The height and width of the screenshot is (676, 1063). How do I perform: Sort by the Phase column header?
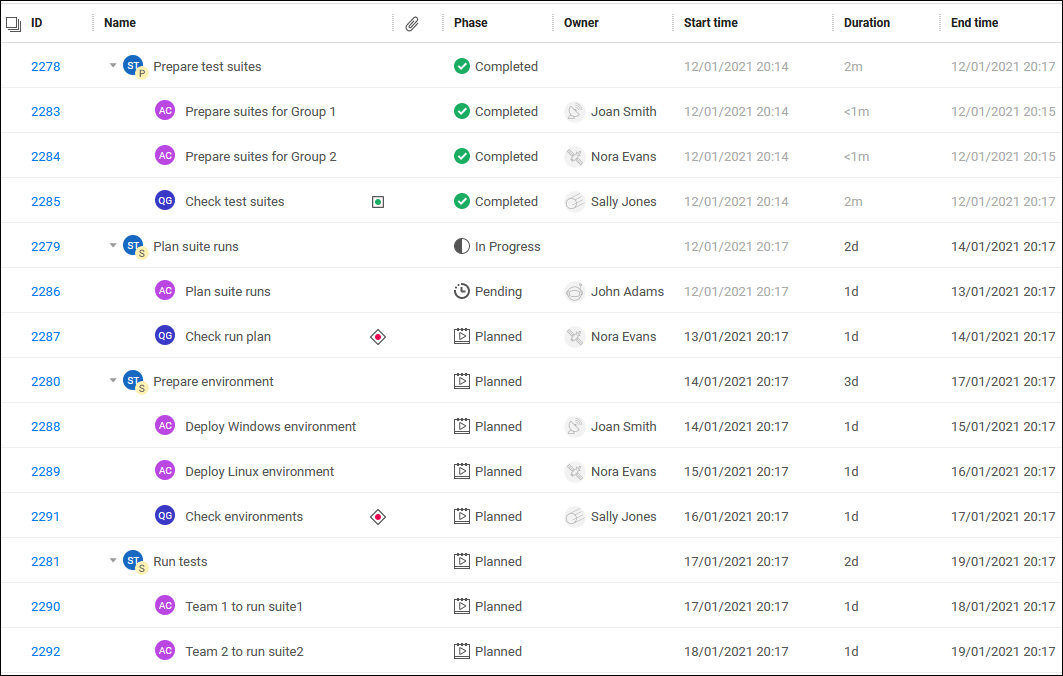coord(469,23)
